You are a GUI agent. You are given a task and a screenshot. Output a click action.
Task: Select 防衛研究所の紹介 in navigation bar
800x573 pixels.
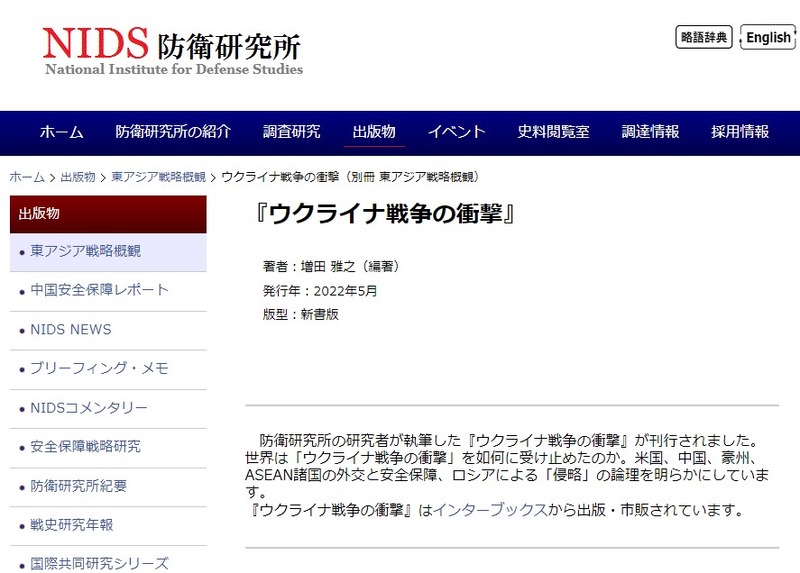(x=173, y=132)
